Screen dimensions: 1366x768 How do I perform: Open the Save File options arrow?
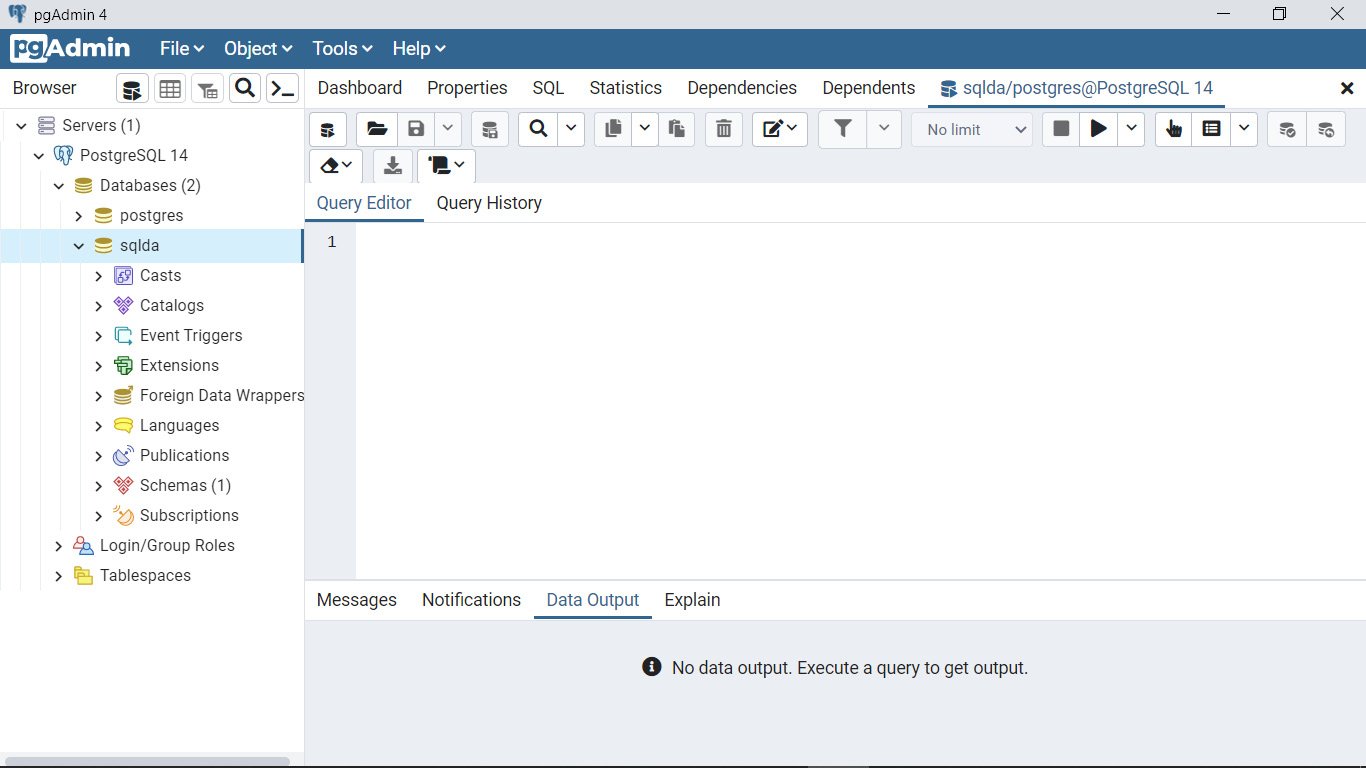coord(447,130)
